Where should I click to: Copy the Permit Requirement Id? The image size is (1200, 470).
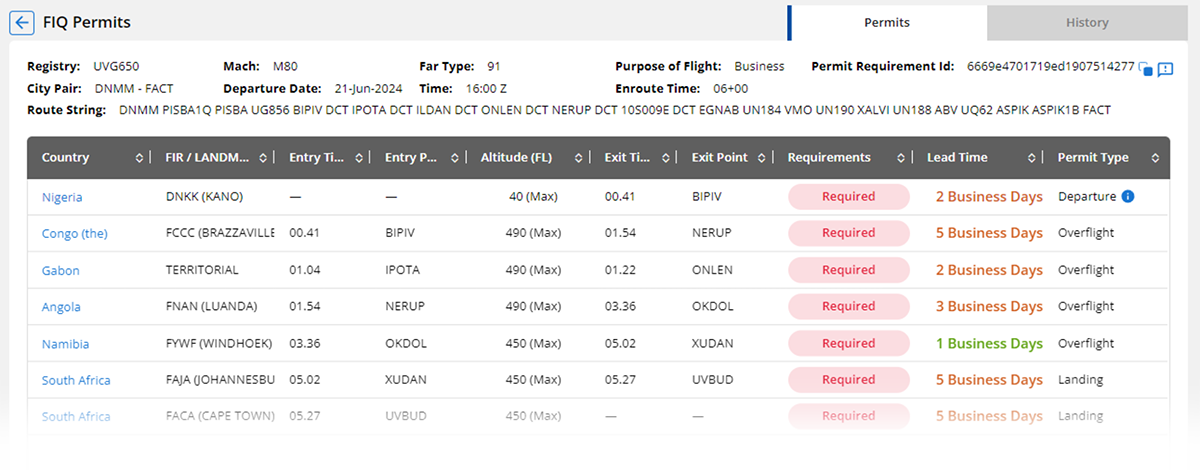[x=1147, y=69]
